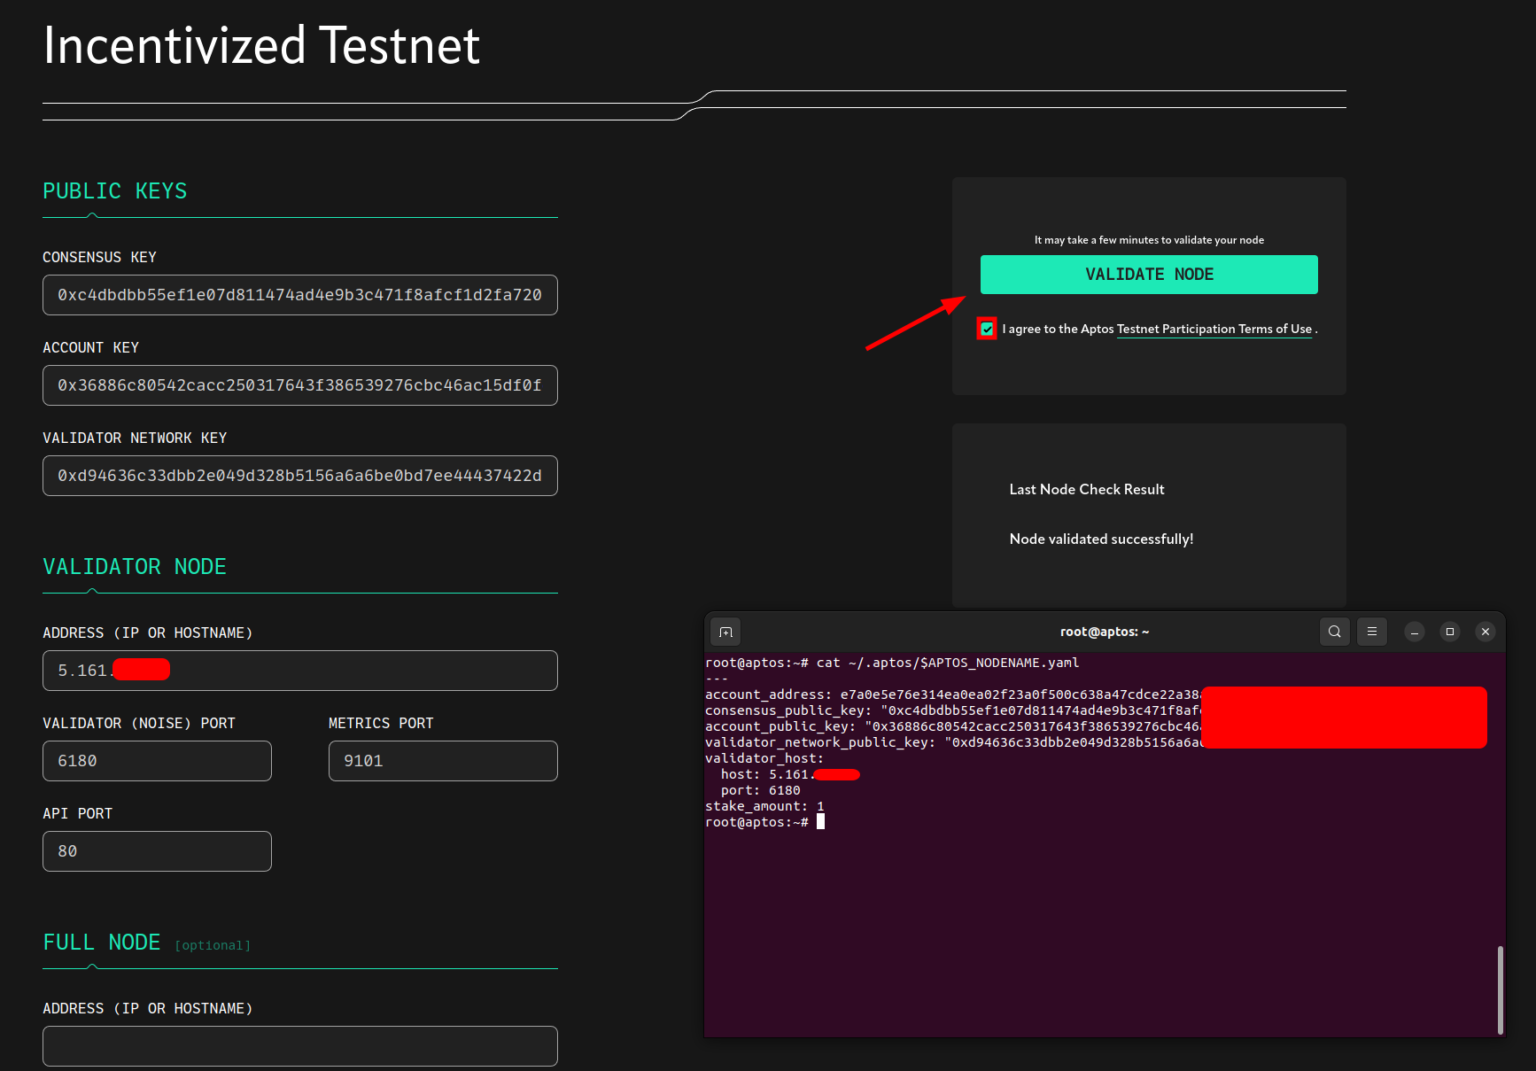Click the CONSENSUS KEY field label
This screenshot has height=1071, width=1536.
pos(100,257)
